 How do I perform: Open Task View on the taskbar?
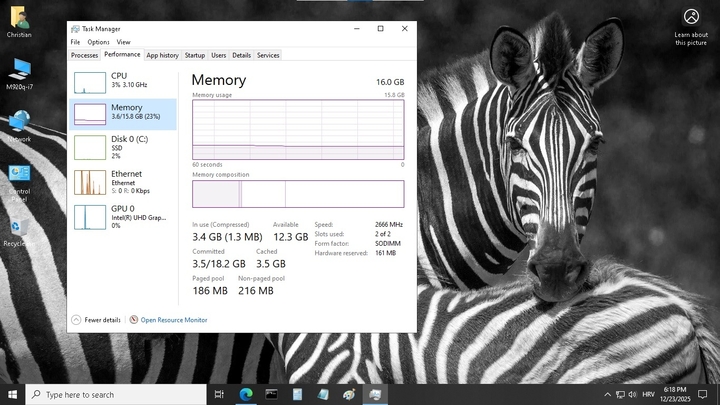tap(219, 394)
